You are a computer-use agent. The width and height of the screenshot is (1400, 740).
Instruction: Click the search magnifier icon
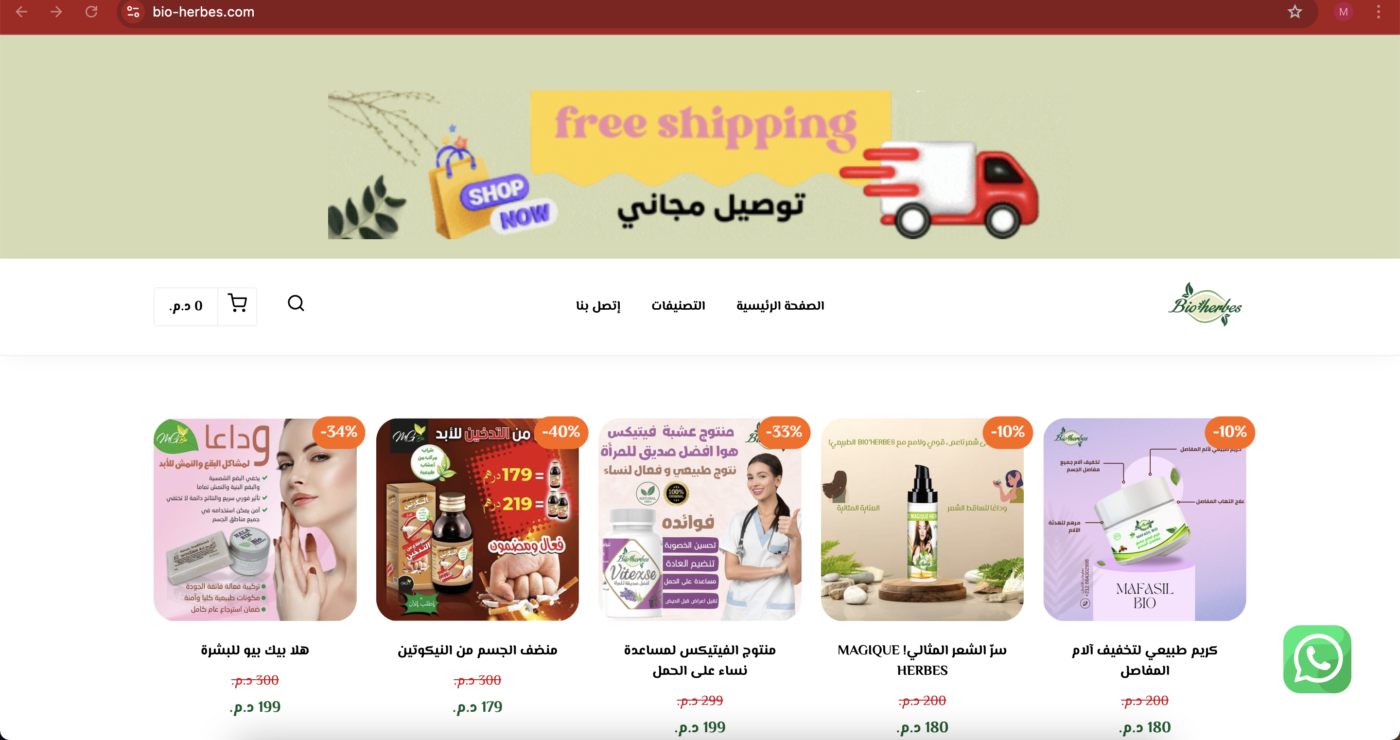(x=296, y=303)
